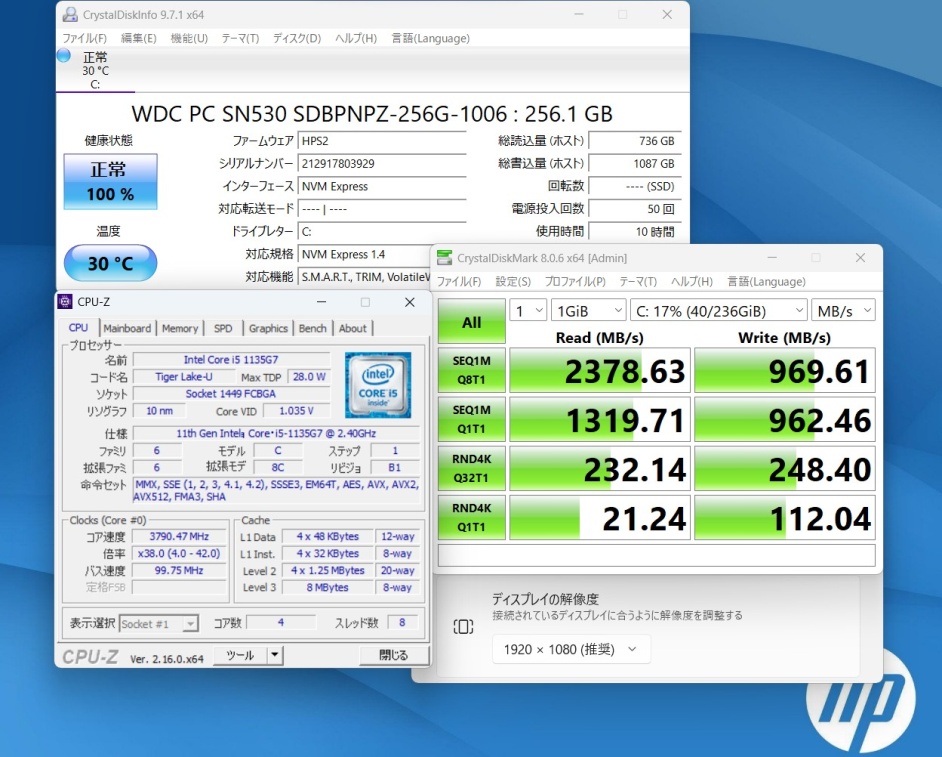Open CrystalDiskMark ヘルプ(H) menu

(x=692, y=282)
